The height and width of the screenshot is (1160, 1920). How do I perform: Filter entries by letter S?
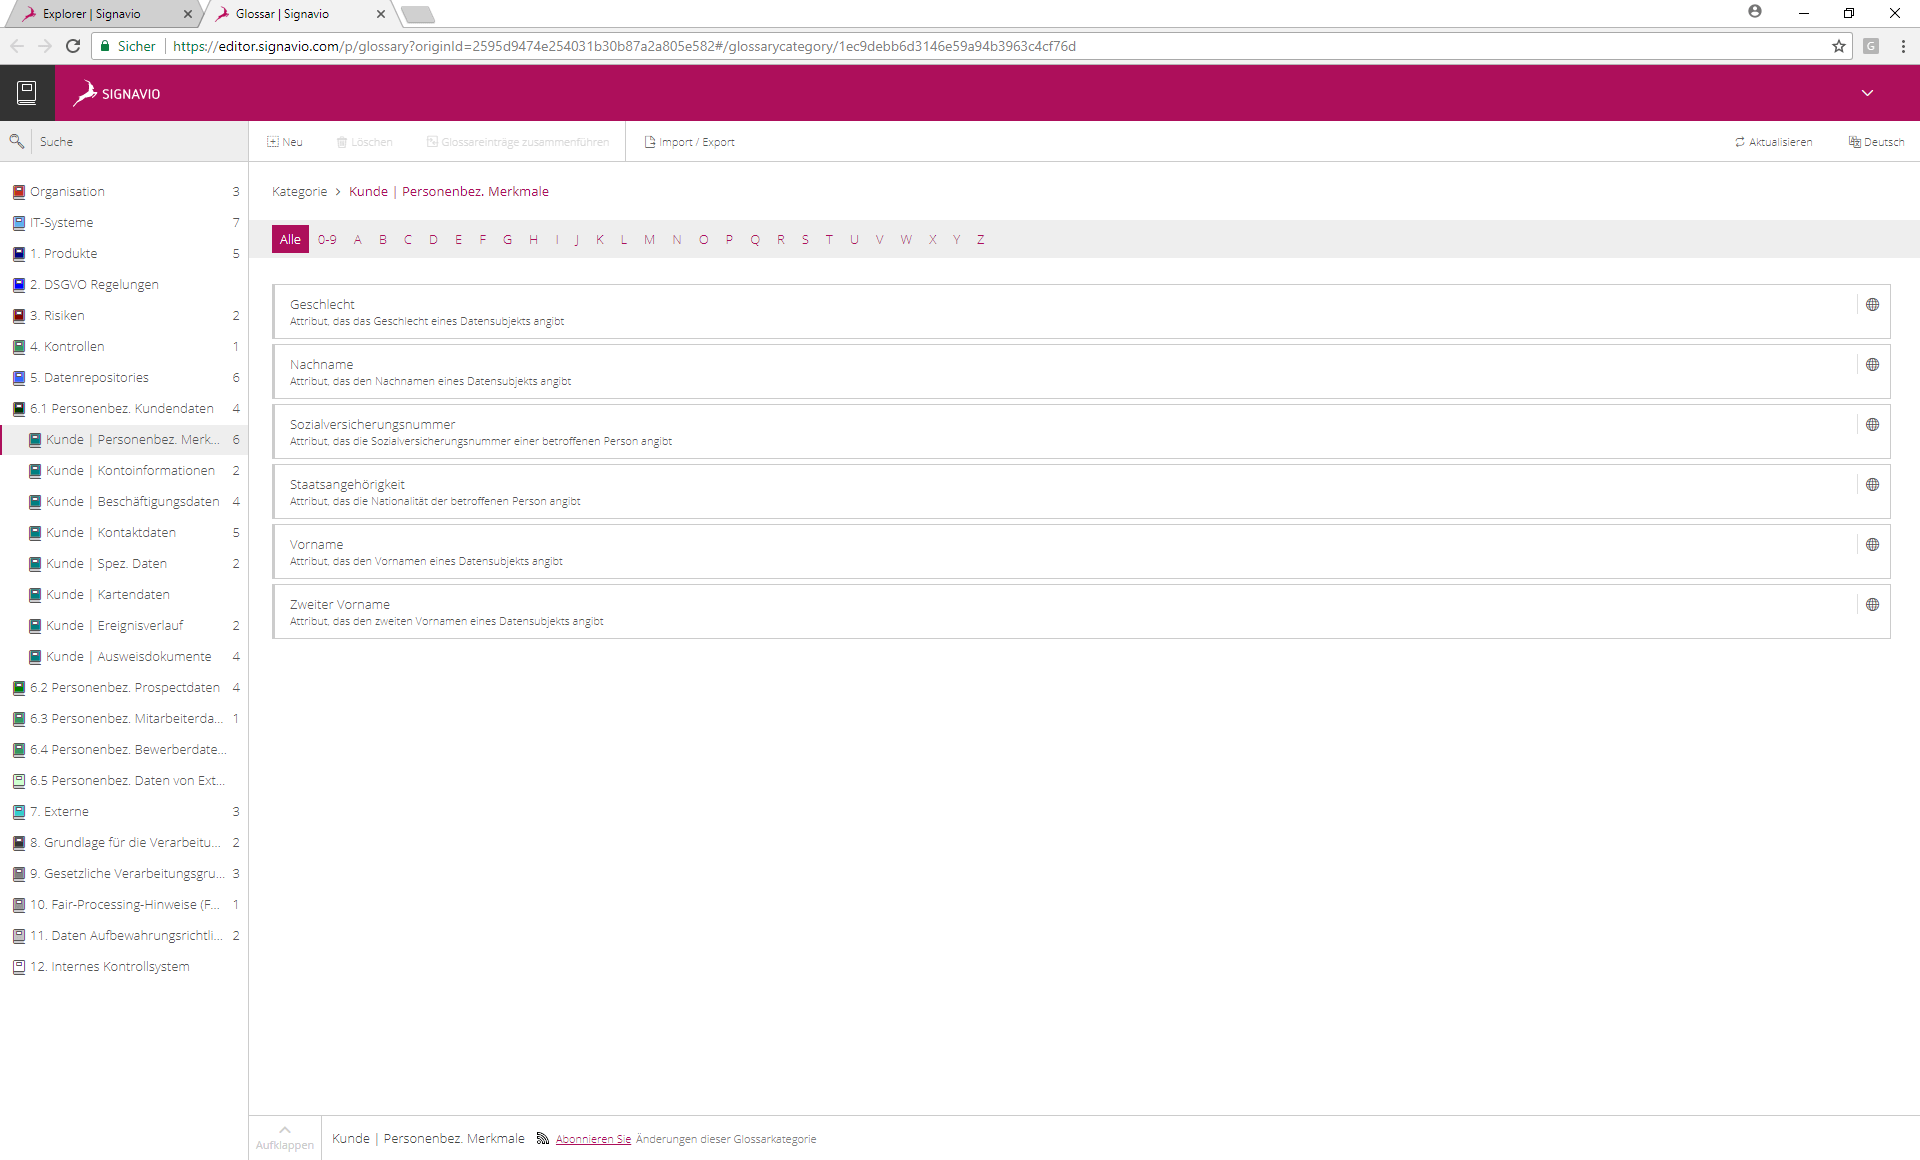coord(805,240)
